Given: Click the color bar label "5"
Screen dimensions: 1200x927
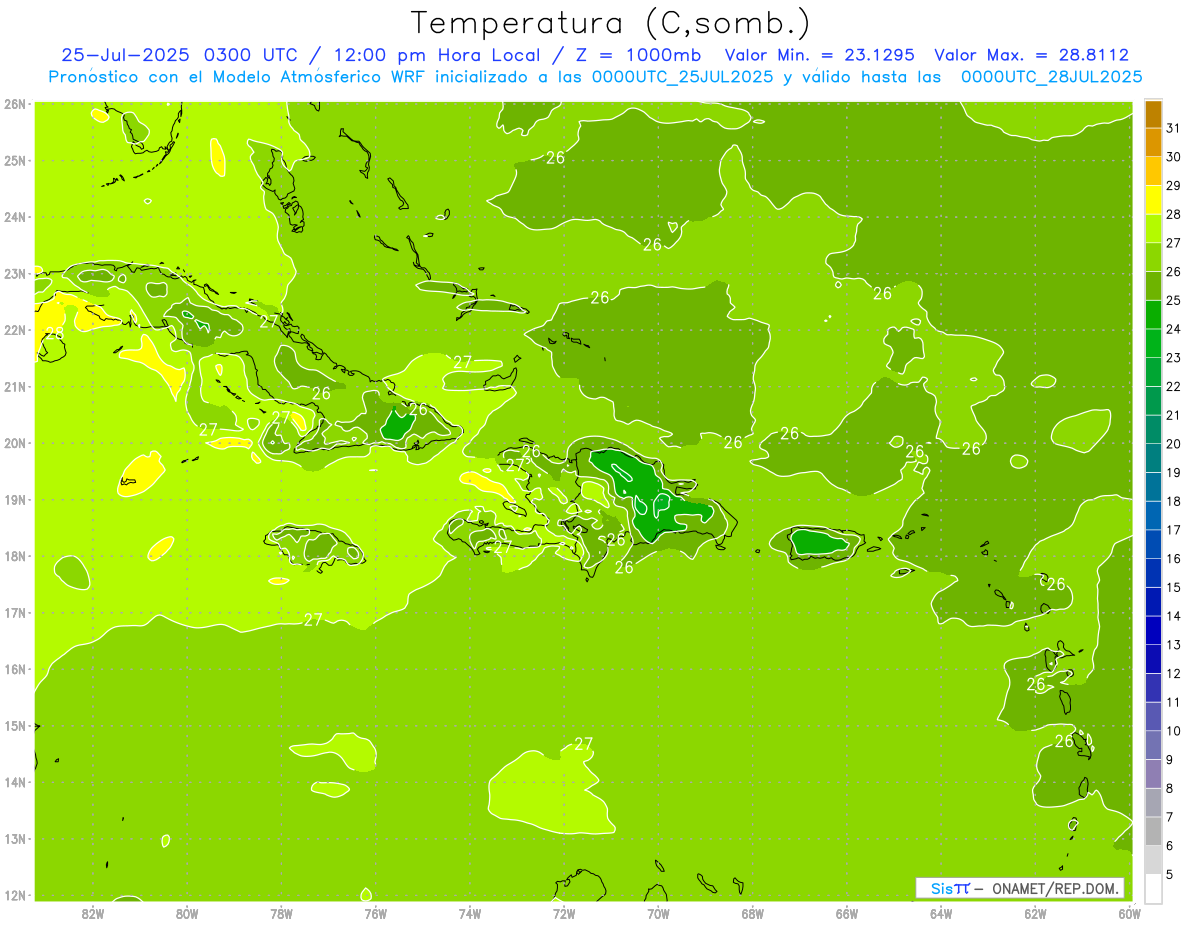Looking at the screenshot, I should pyautogui.click(x=1170, y=875).
